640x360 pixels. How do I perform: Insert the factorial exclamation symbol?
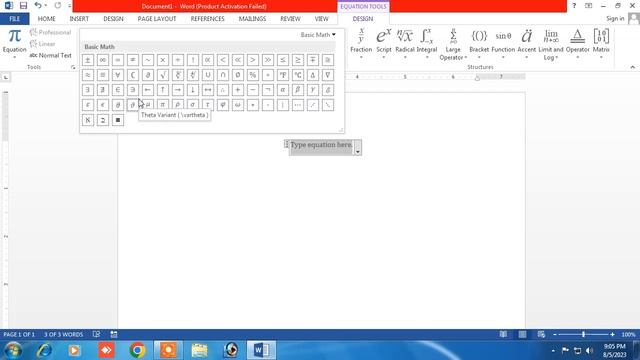point(193,60)
